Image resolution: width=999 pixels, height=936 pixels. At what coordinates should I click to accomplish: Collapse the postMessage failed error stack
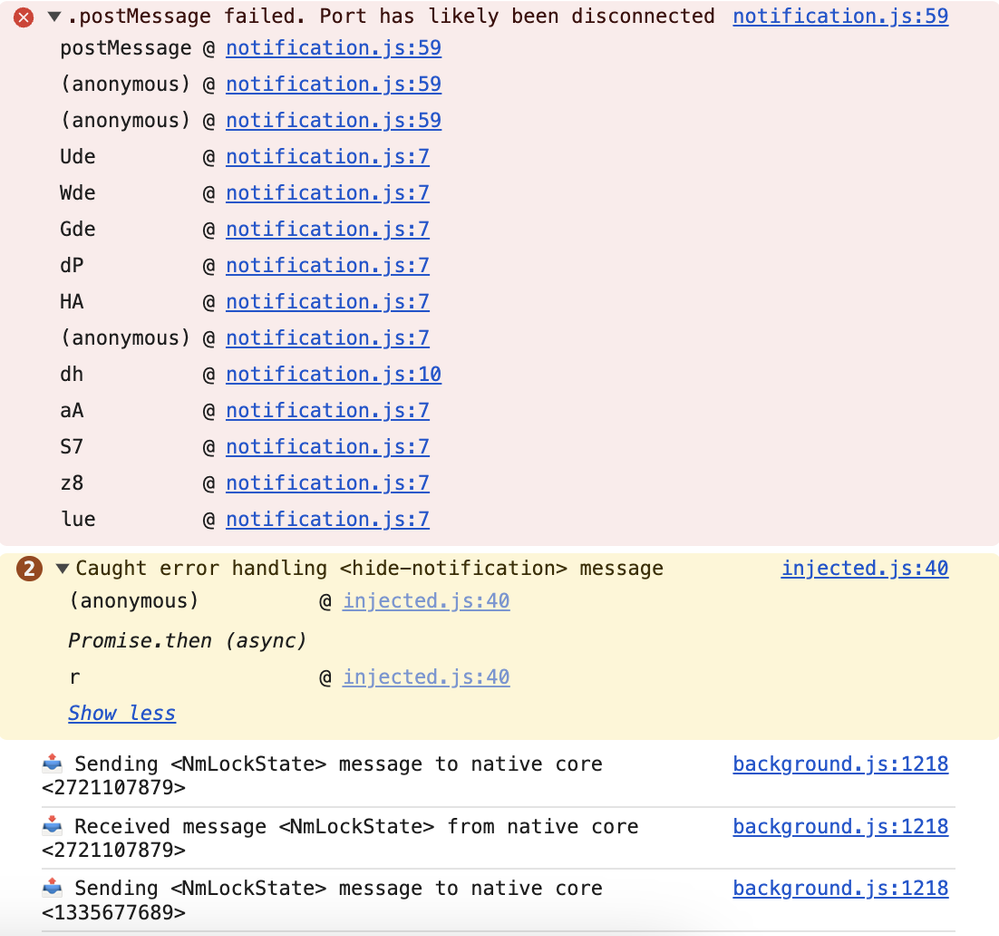pyautogui.click(x=55, y=17)
